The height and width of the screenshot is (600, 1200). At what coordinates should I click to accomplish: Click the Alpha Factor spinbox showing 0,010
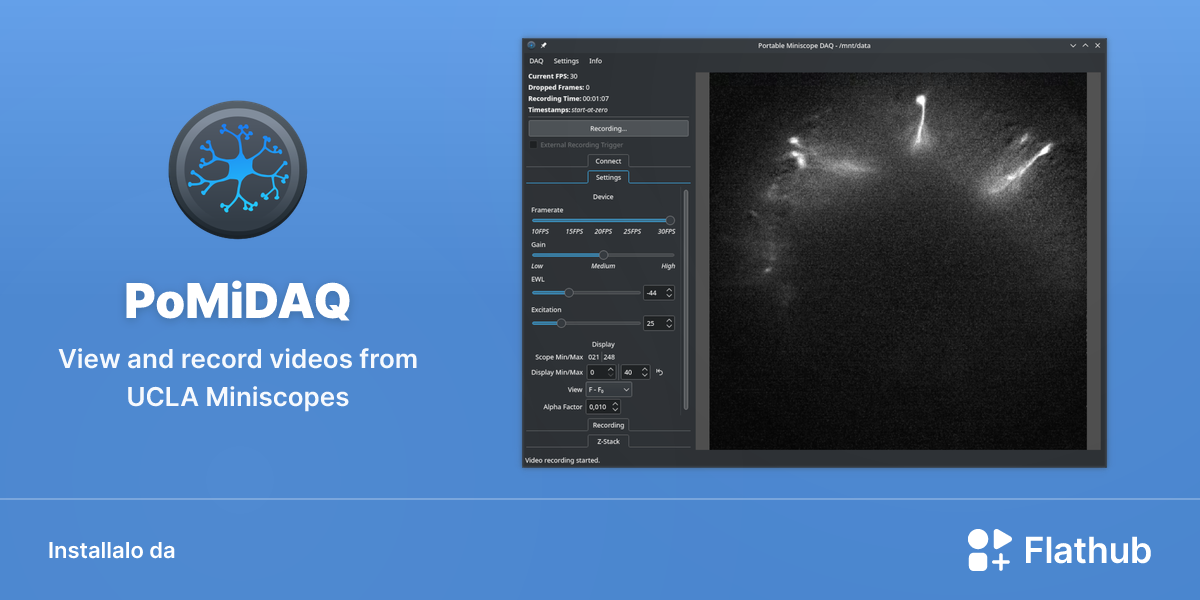point(604,407)
